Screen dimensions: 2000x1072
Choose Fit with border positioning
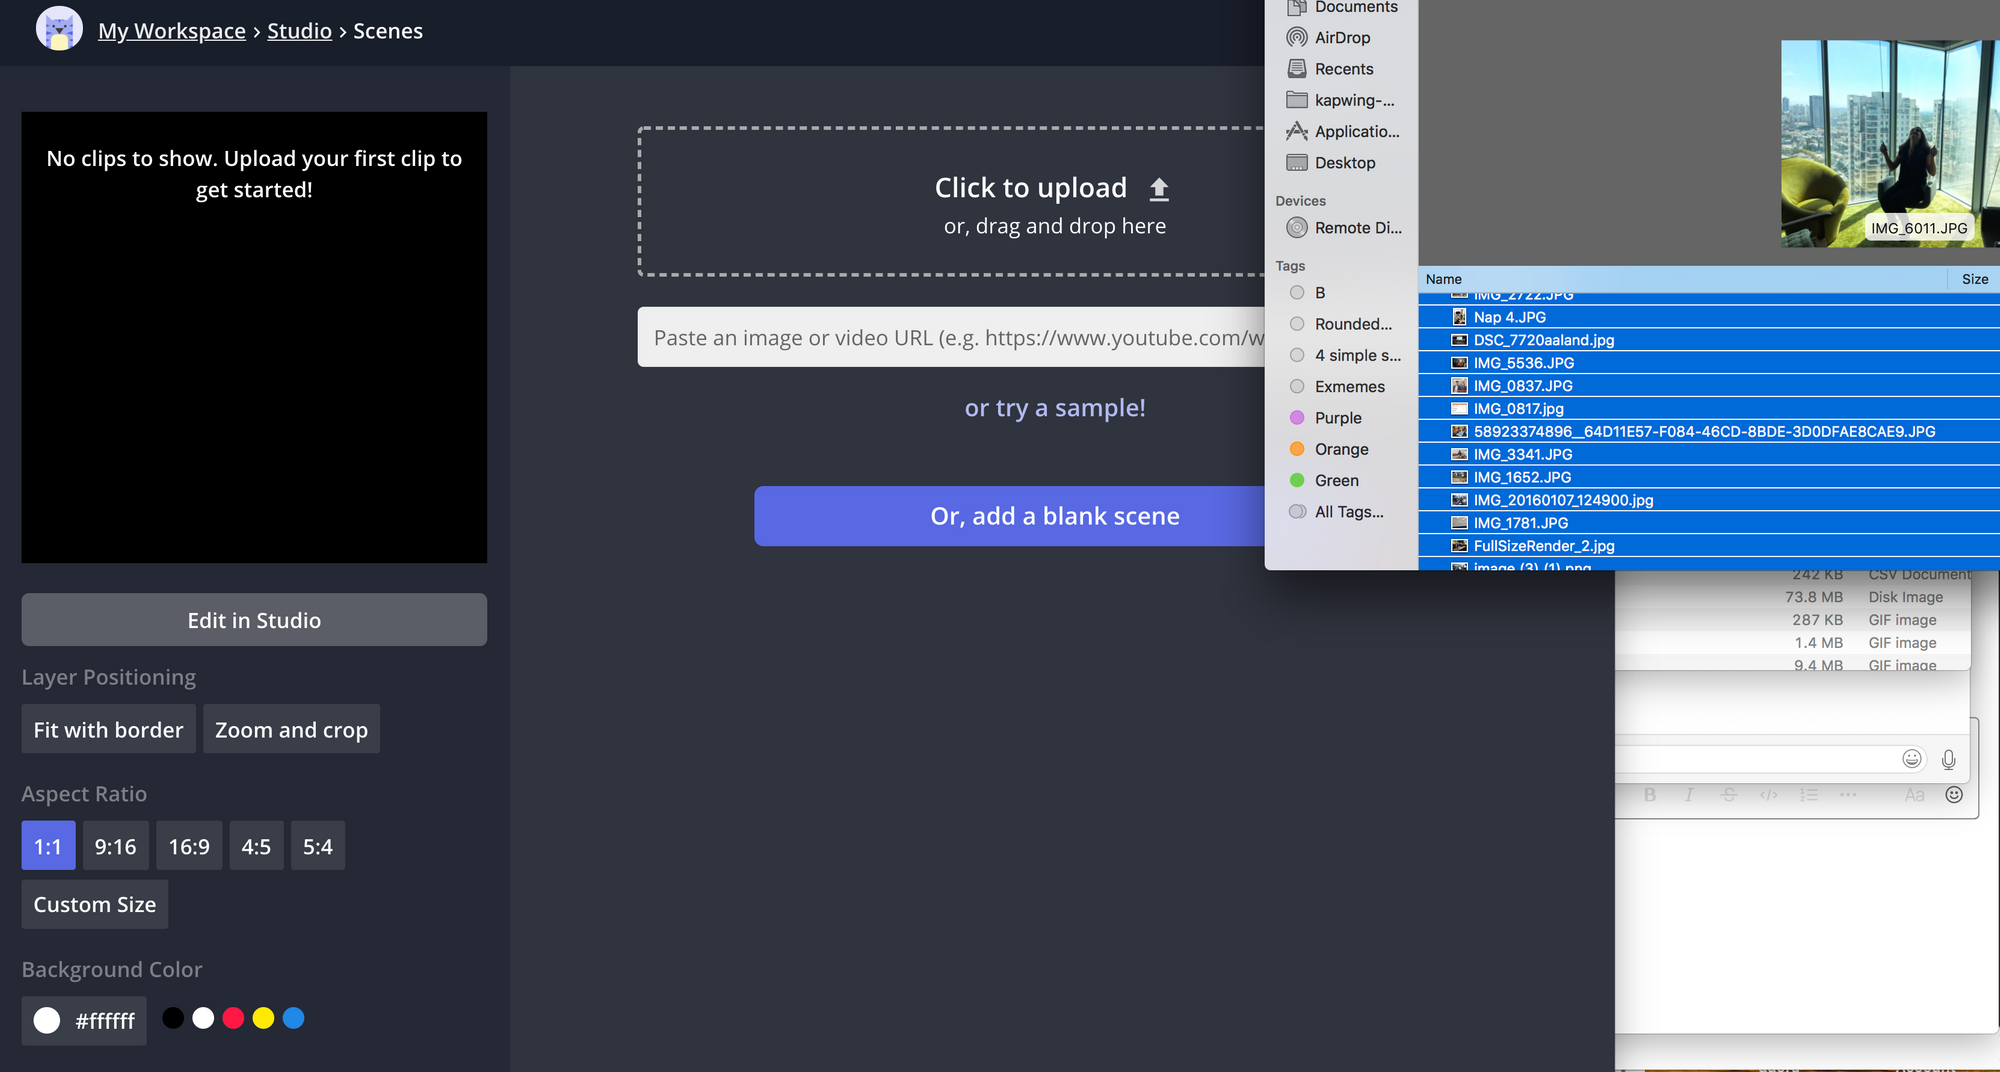(109, 729)
